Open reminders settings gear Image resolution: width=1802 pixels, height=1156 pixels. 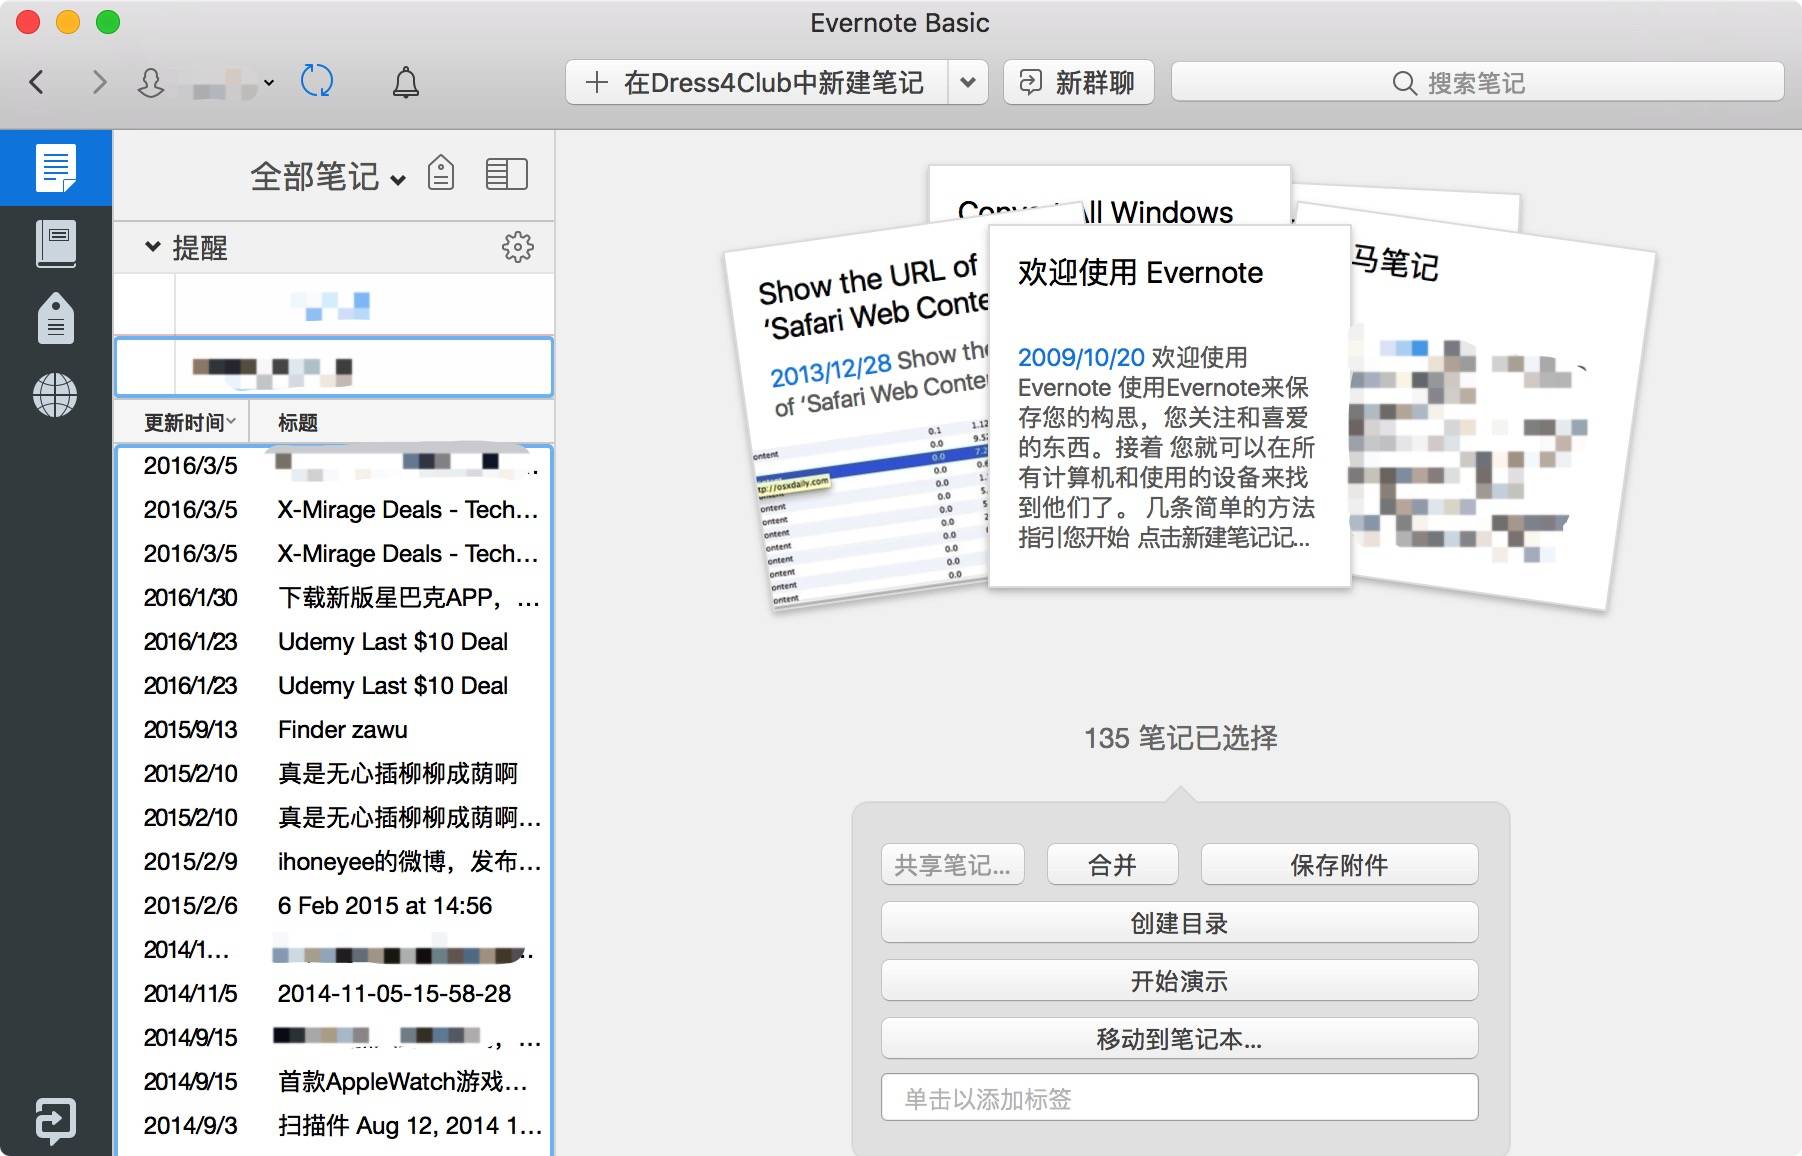click(x=517, y=247)
